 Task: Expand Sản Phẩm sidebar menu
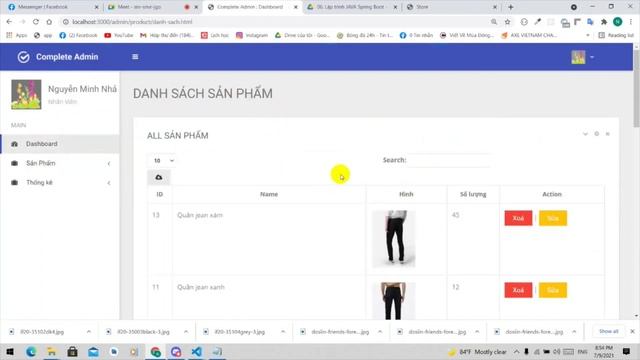60,163
